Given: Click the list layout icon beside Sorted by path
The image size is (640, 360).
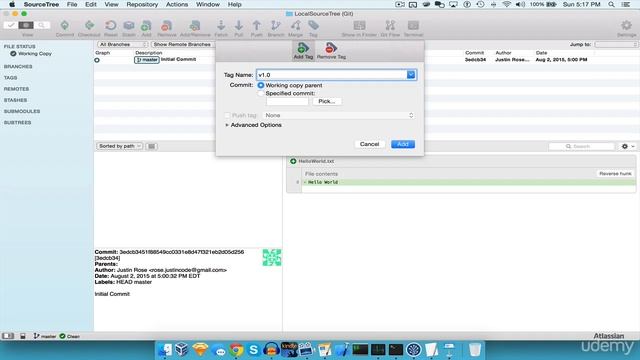Looking at the screenshot, I should point(151,146).
